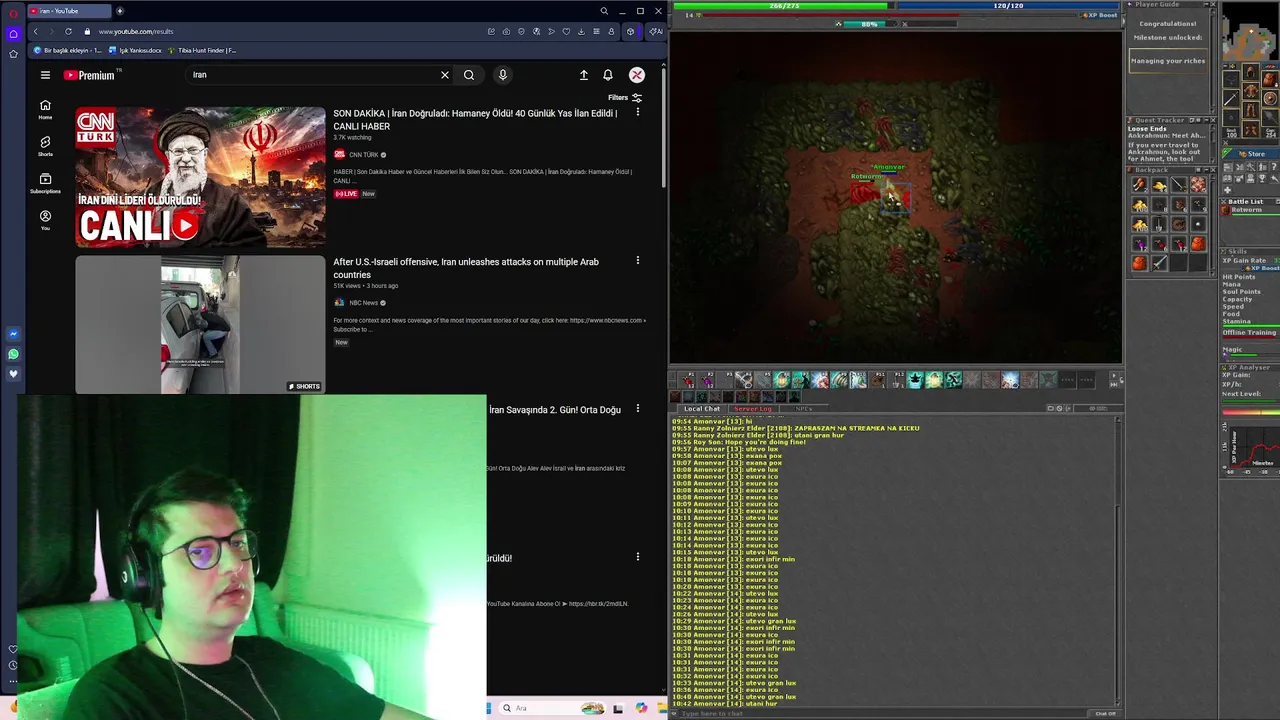Screen dimensions: 1280x720
Task: Close the Quest Tracker panel
Action: (1213, 120)
